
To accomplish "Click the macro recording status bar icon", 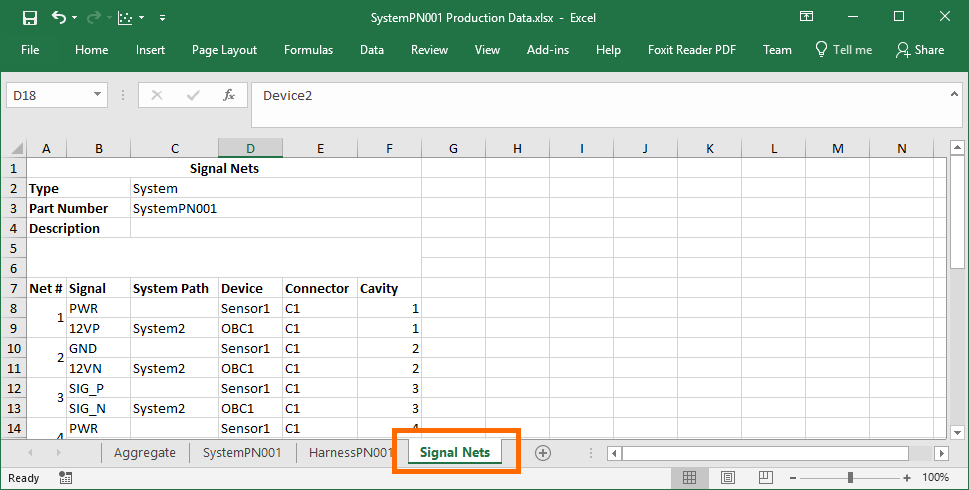I will pyautogui.click(x=66, y=478).
